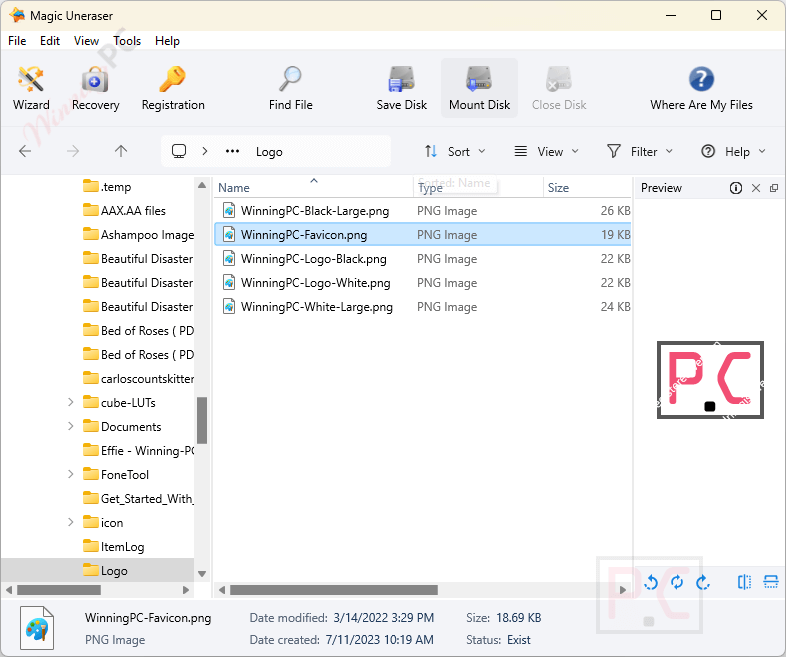786x657 pixels.
Task: Select WinningPC-Logo-White.png file
Action: click(x=423, y=283)
